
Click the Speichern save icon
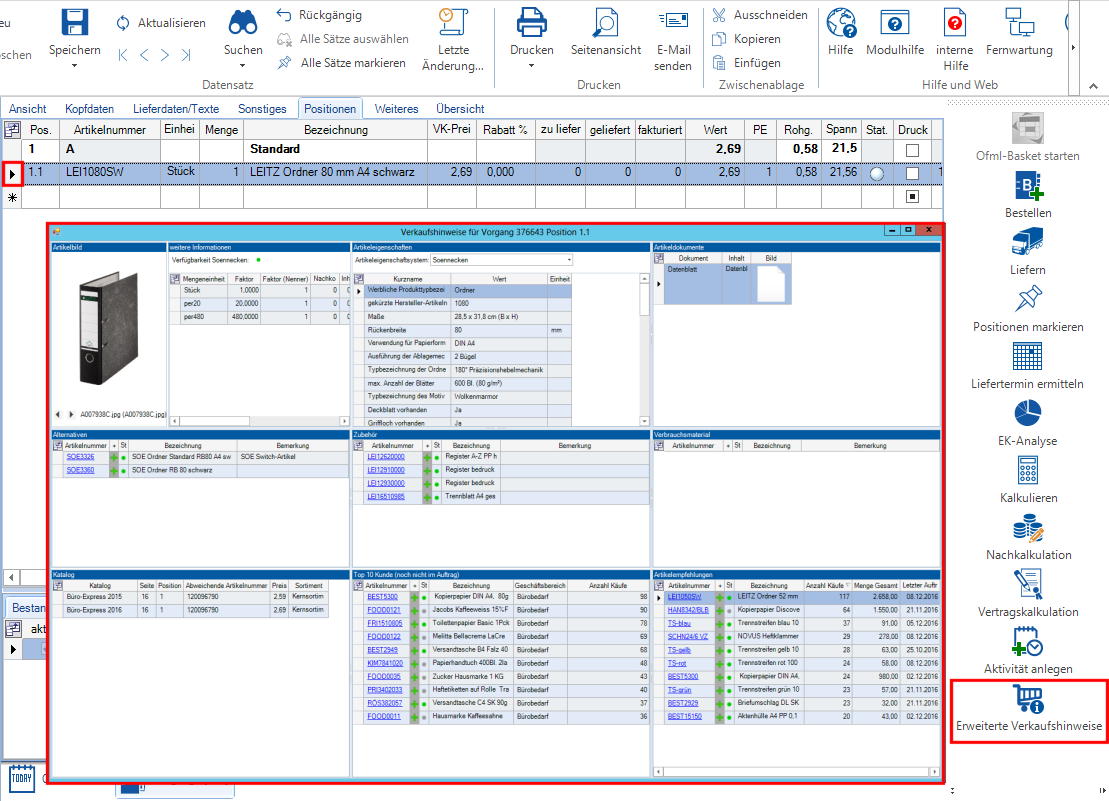coord(74,23)
